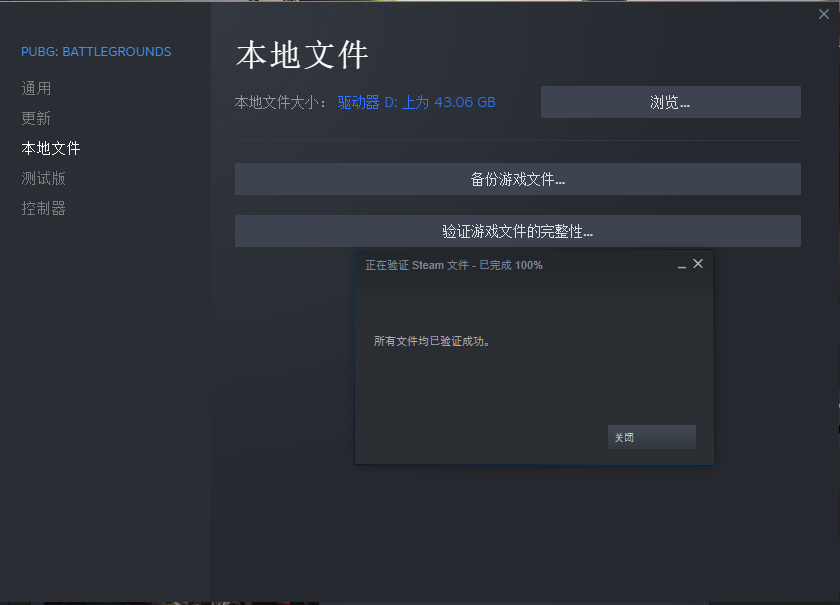Click 验证游戏文件的完整性... button
This screenshot has width=840, height=605.
pos(518,231)
